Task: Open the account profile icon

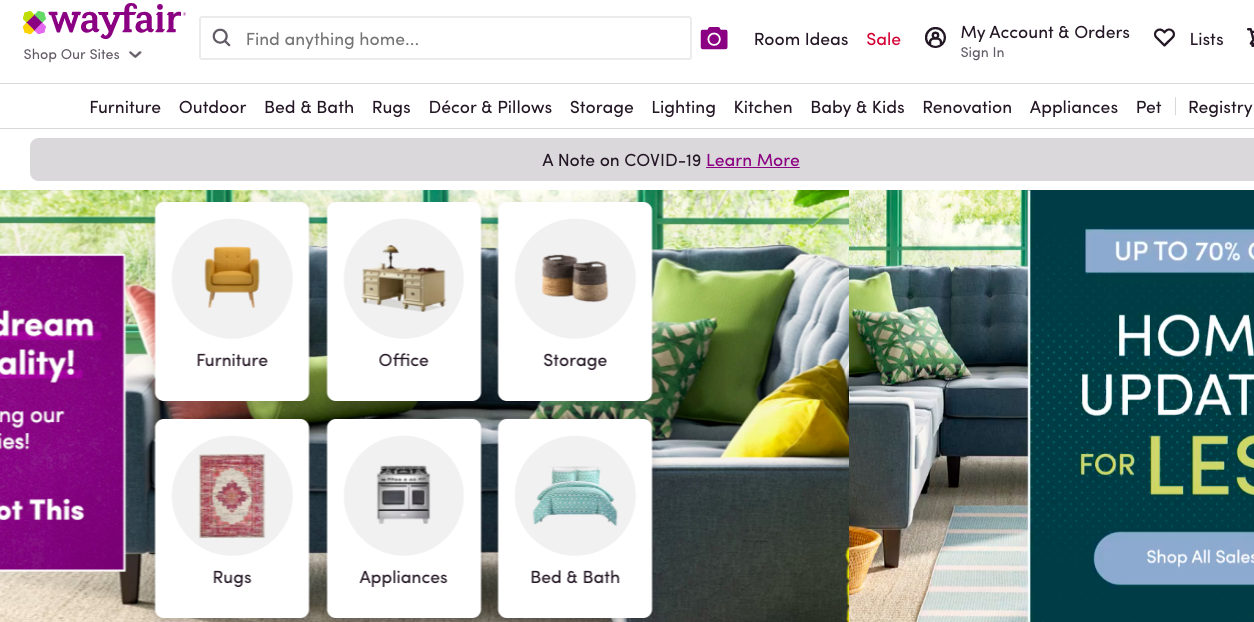Action: (x=935, y=38)
